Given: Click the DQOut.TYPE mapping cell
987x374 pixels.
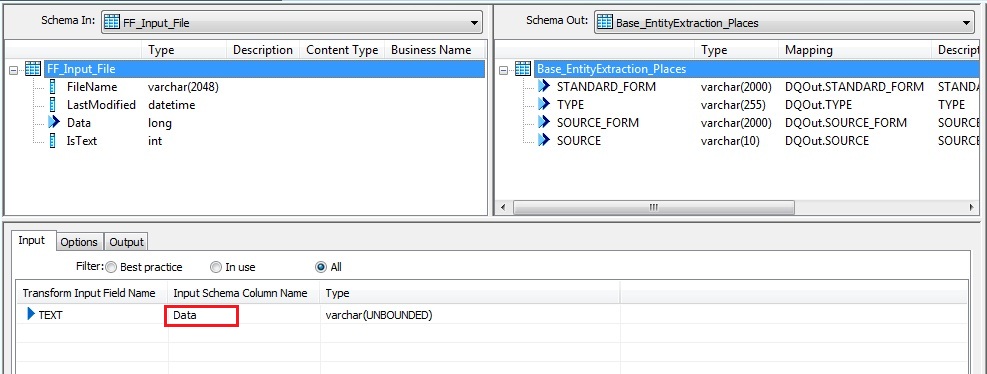Looking at the screenshot, I should click(x=818, y=105).
